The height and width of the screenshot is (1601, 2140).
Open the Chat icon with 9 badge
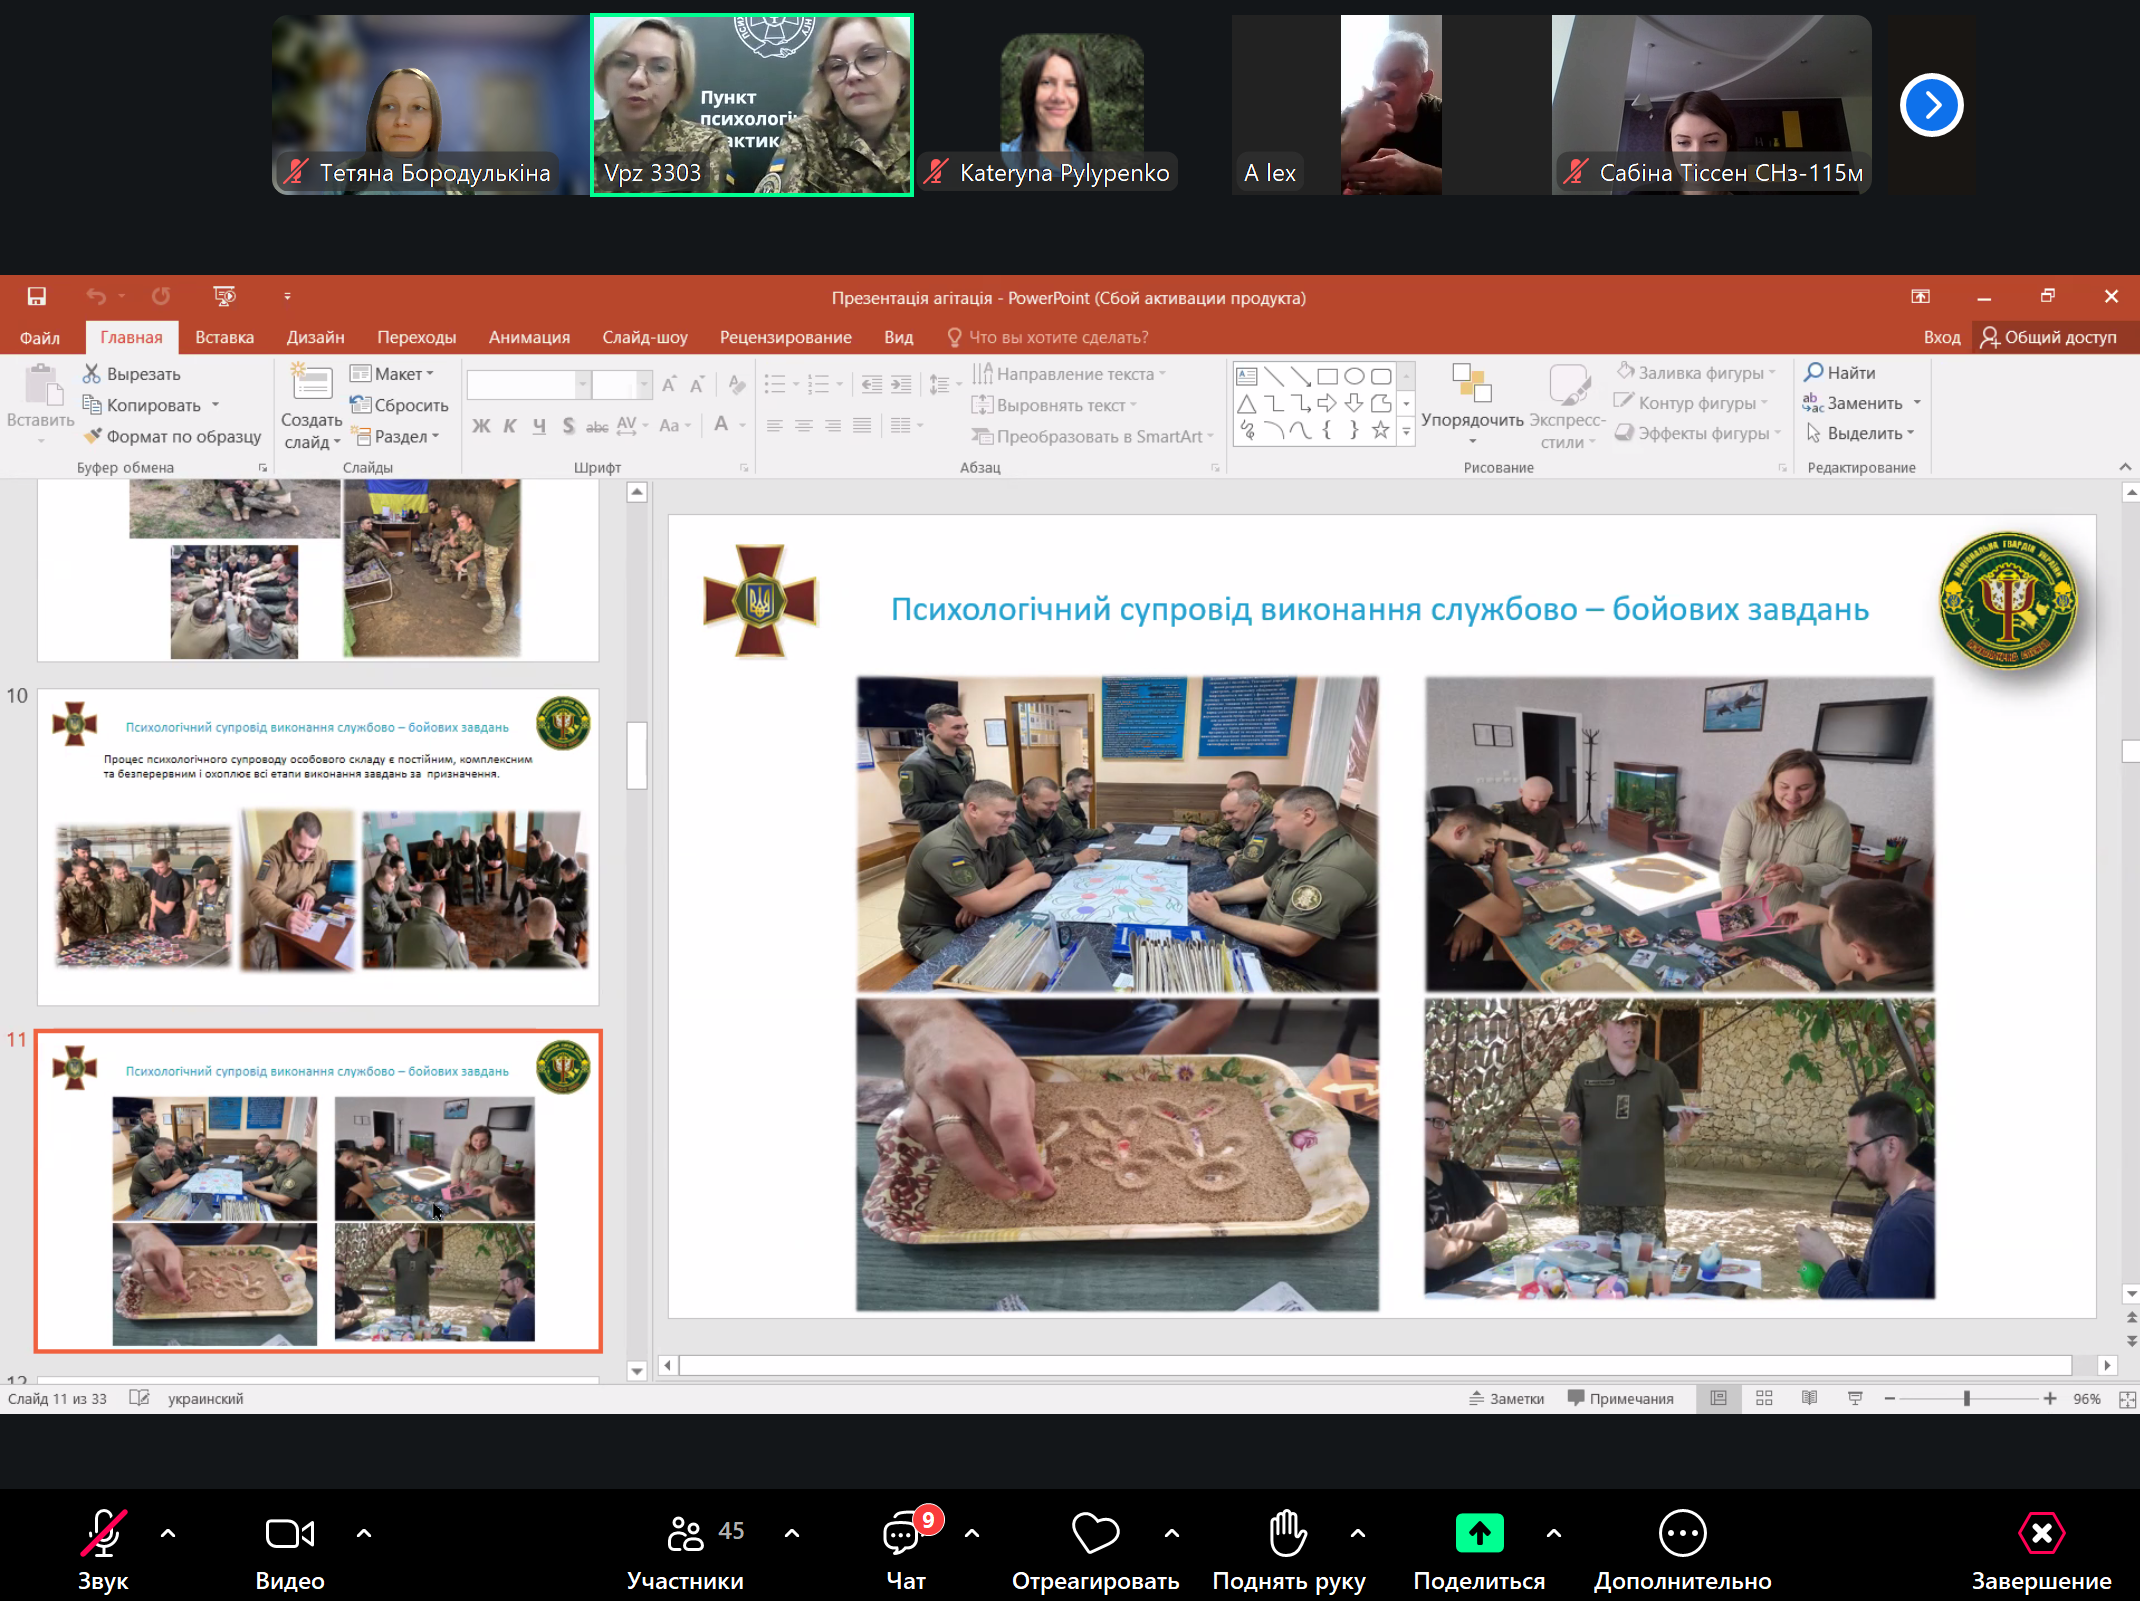pos(901,1534)
